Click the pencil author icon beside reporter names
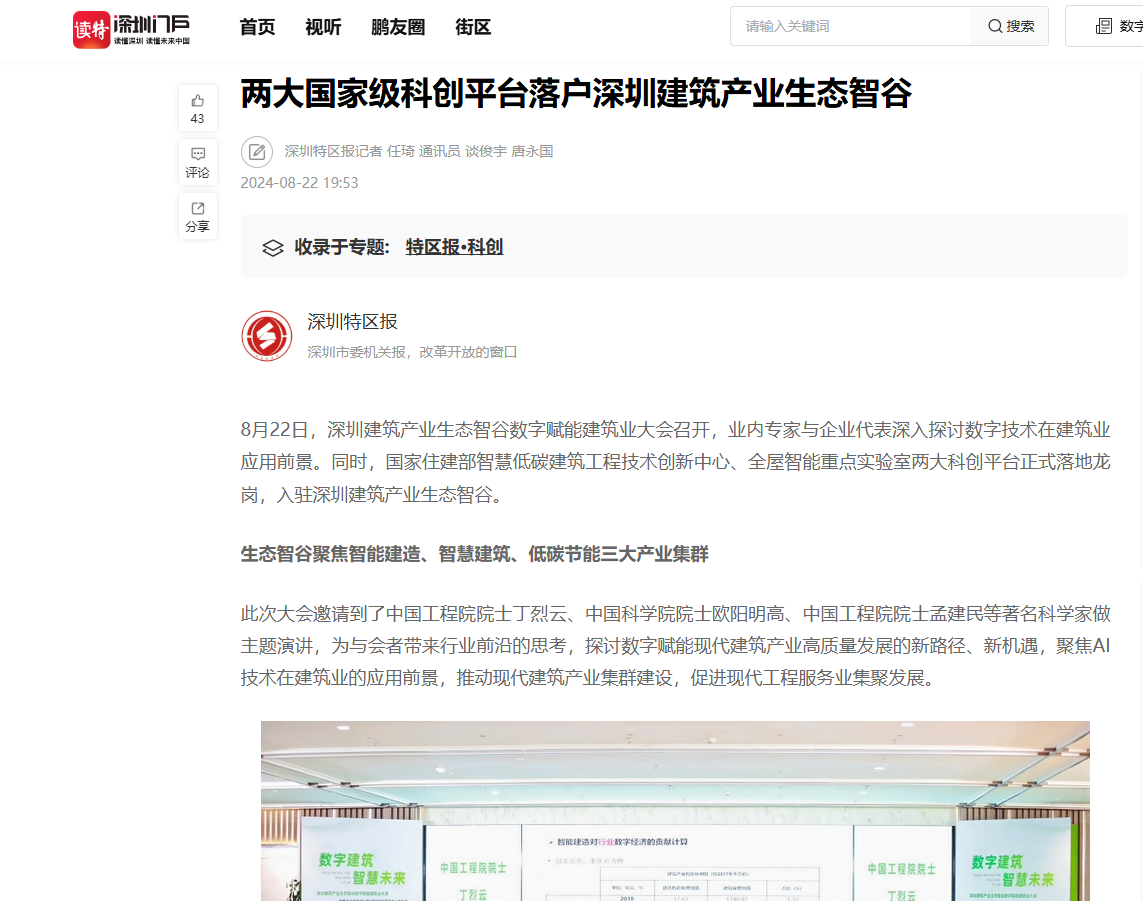 [x=257, y=151]
